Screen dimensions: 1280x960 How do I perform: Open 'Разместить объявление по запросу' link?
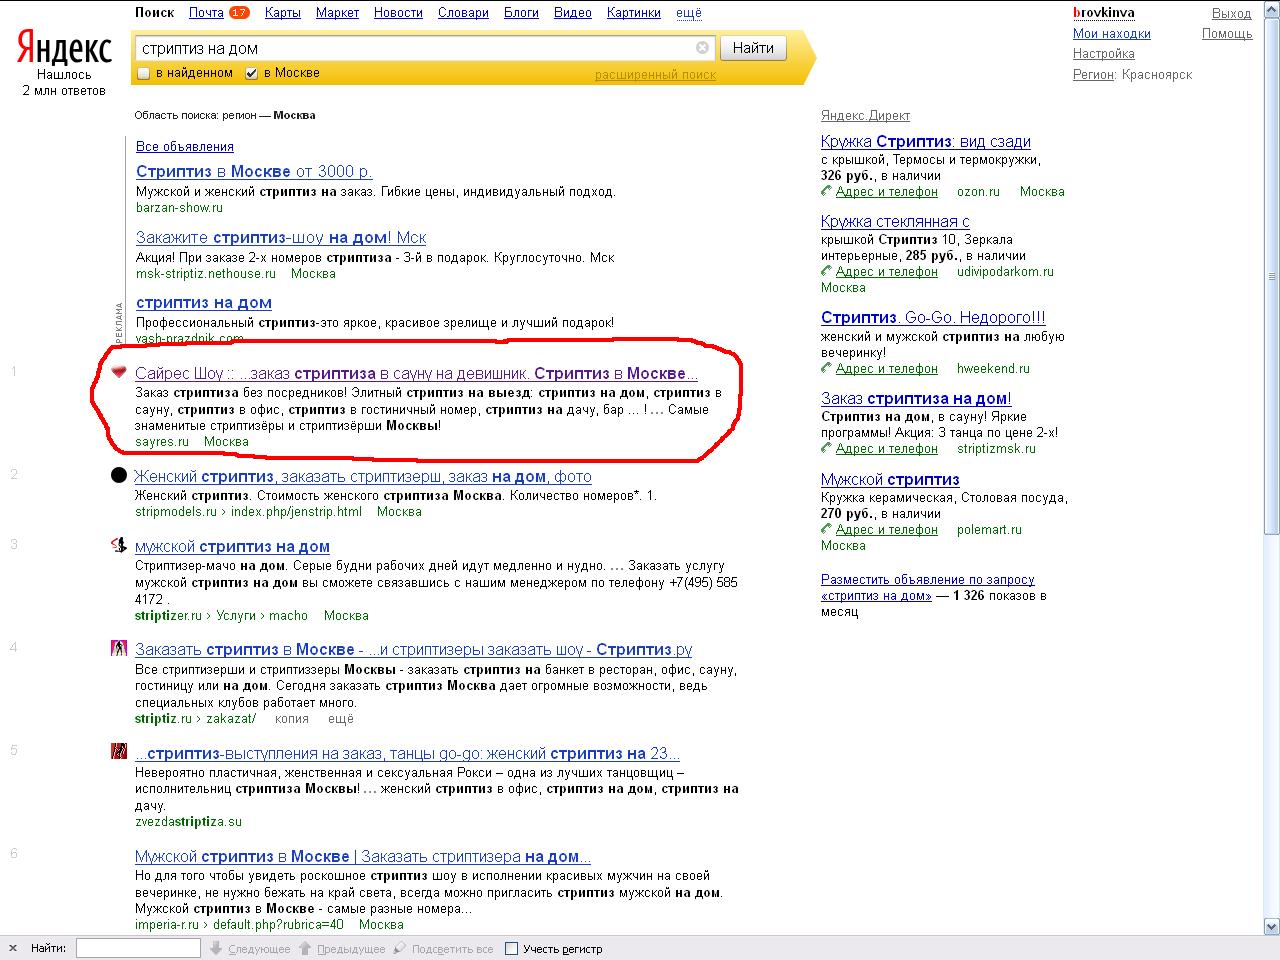[x=928, y=587]
